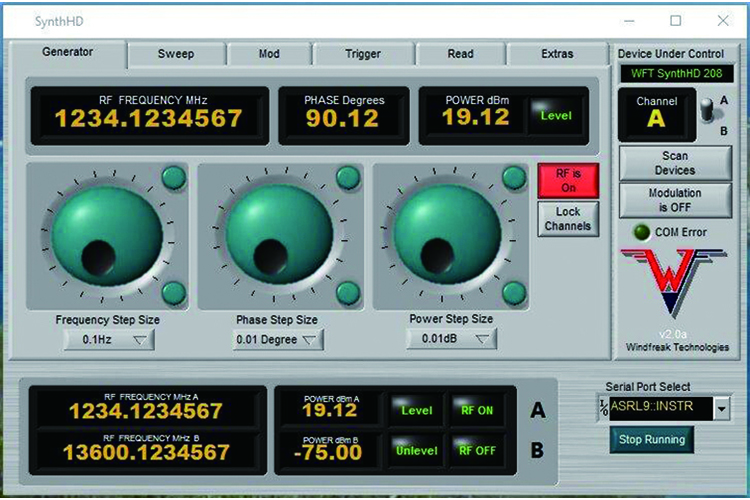The width and height of the screenshot is (750, 500).
Task: Click lower round button of phase knob
Action: [x=348, y=293]
